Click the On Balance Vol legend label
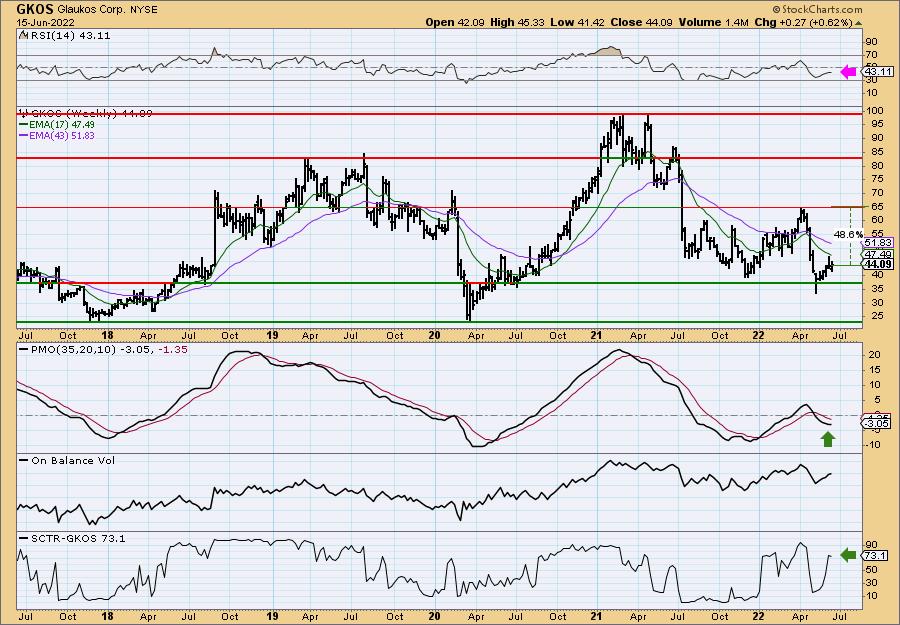The width and height of the screenshot is (900, 625). pyautogui.click(x=67, y=460)
